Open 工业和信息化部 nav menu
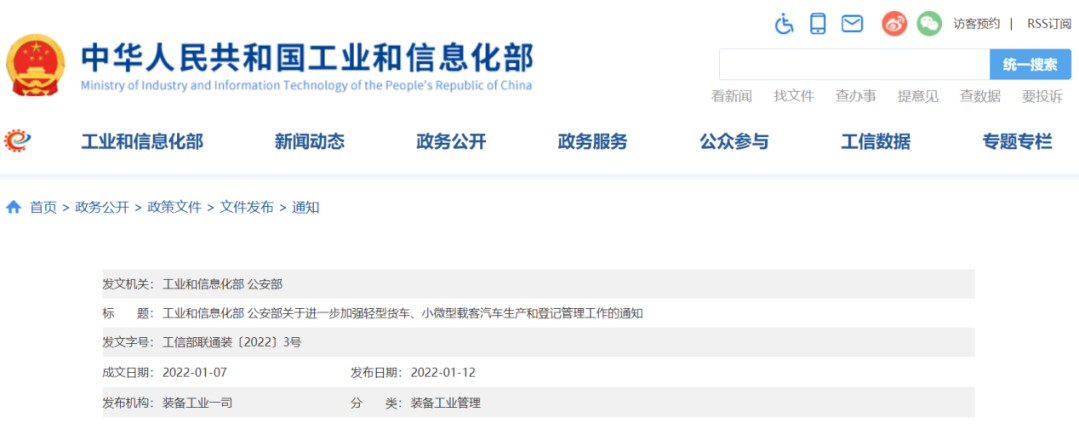Image resolution: width=1079 pixels, height=429 pixels. tap(142, 143)
